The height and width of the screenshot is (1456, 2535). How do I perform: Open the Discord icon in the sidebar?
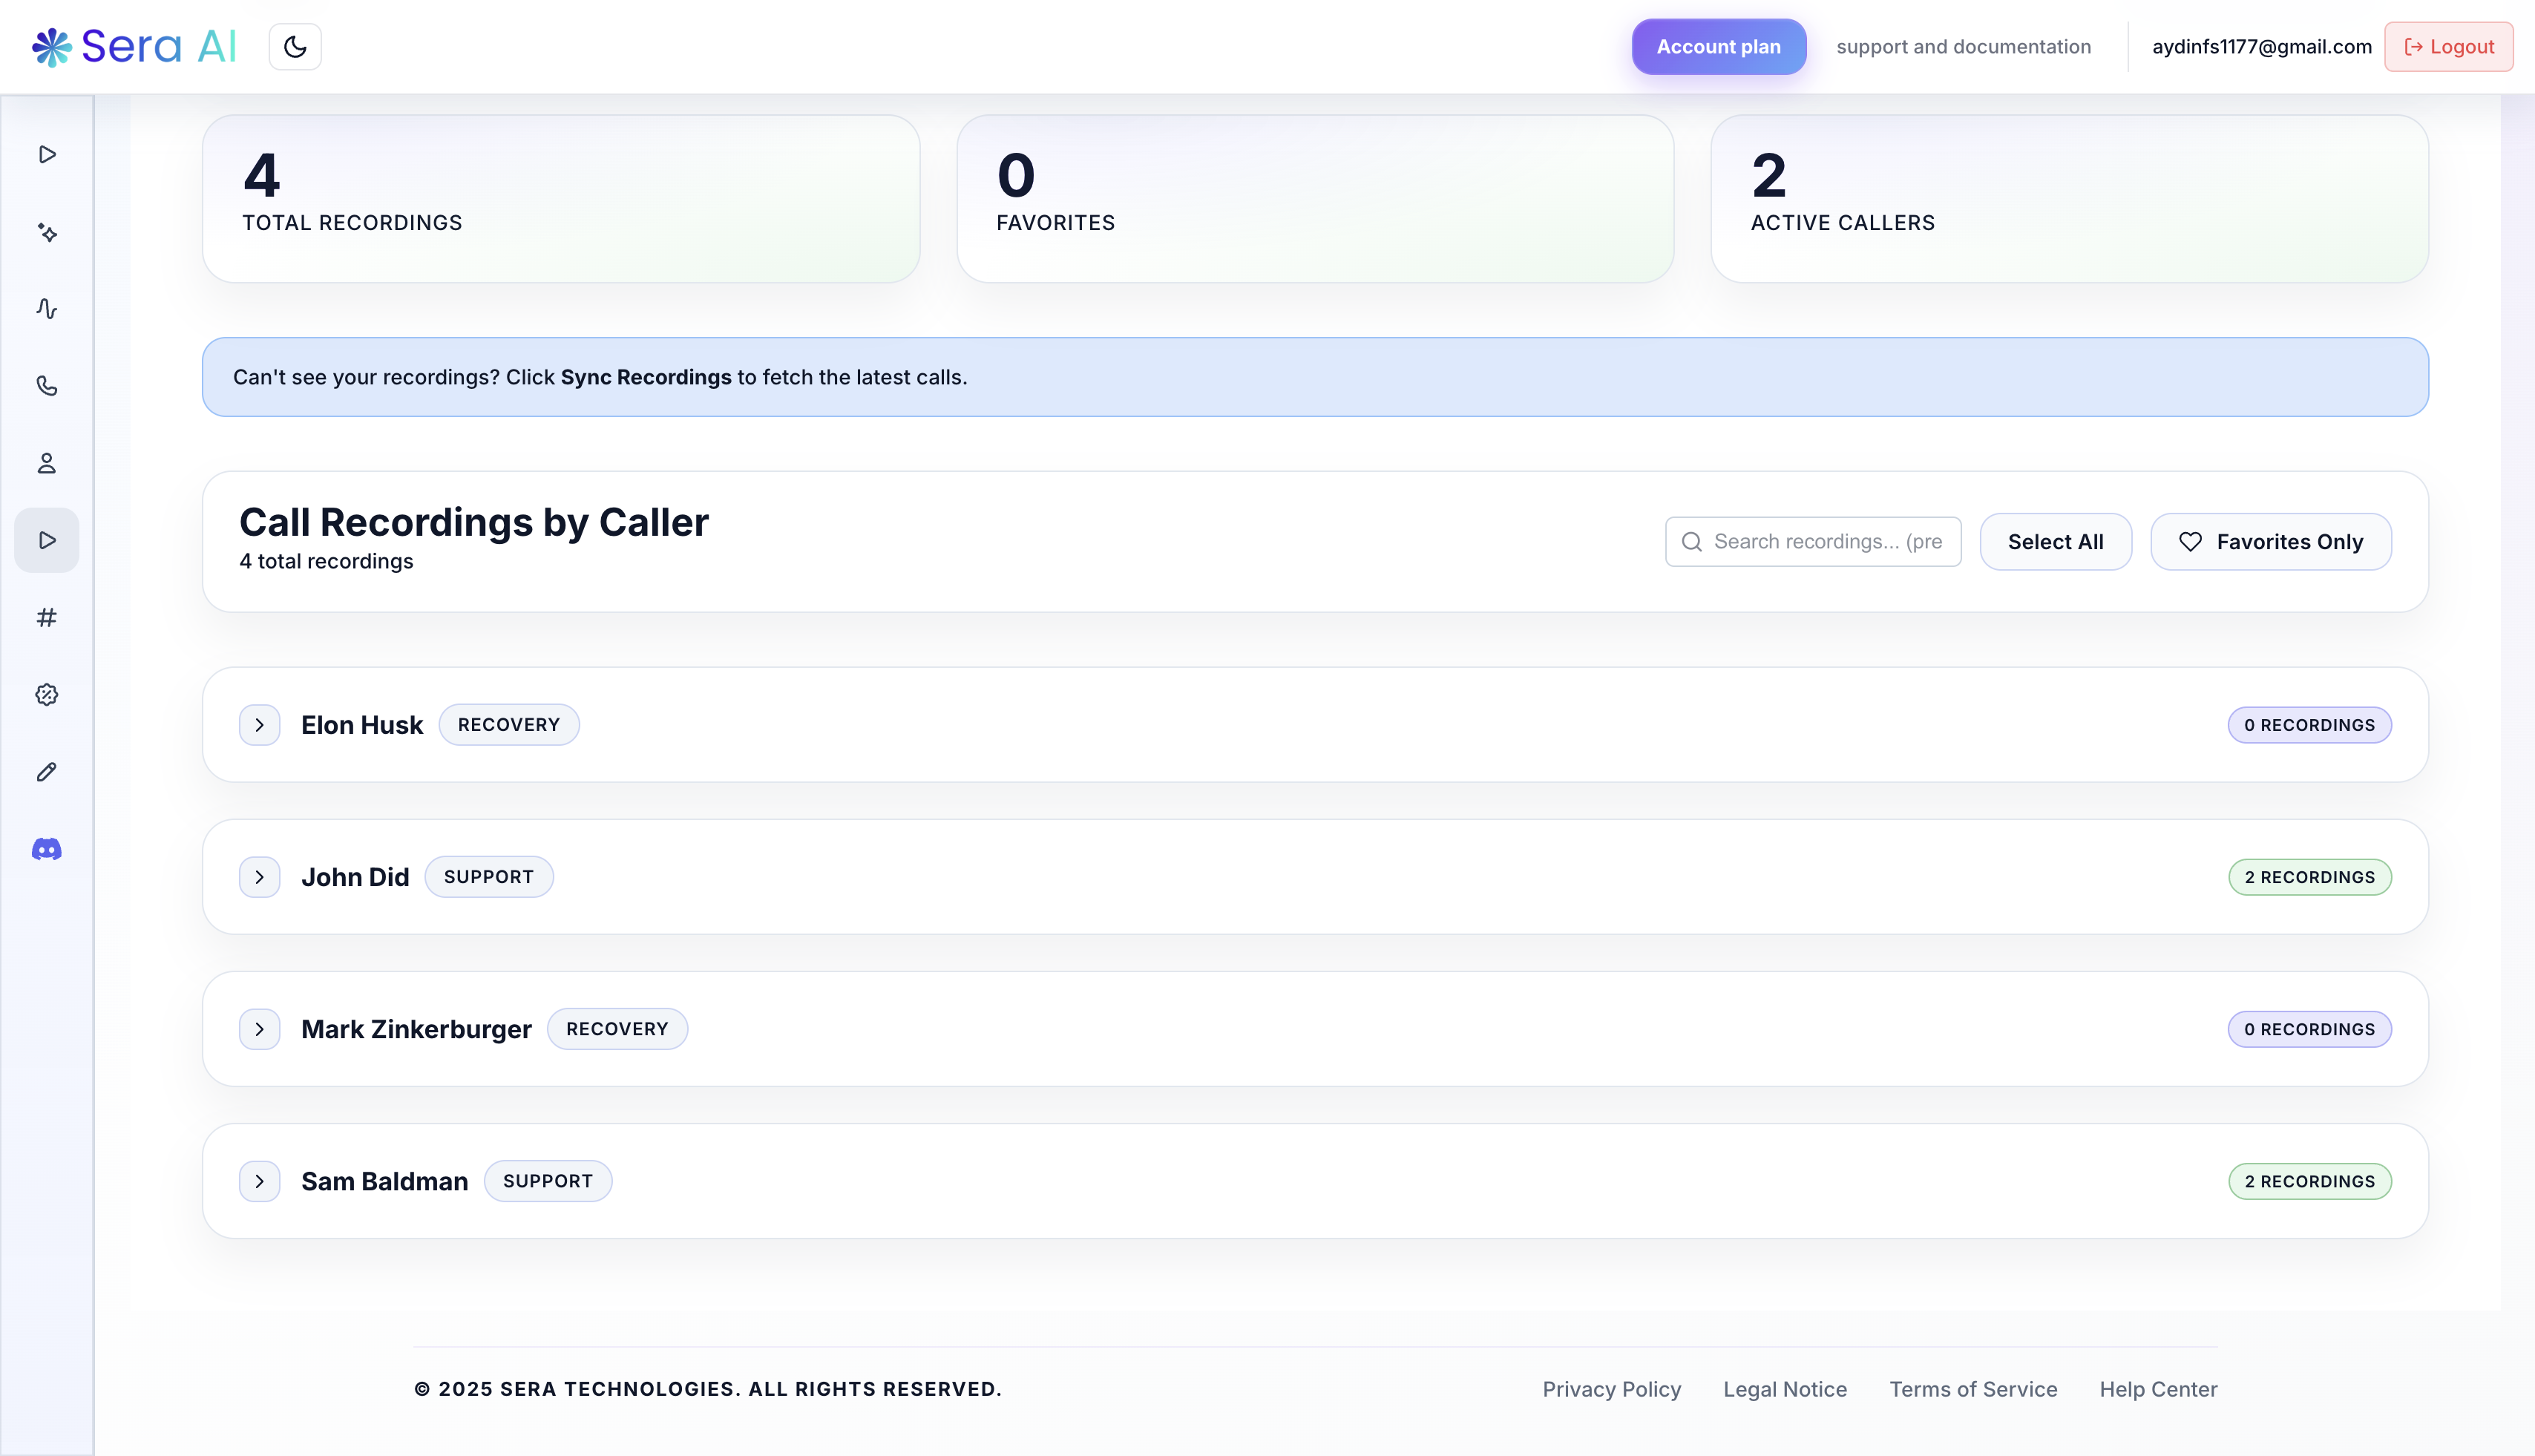pyautogui.click(x=47, y=849)
